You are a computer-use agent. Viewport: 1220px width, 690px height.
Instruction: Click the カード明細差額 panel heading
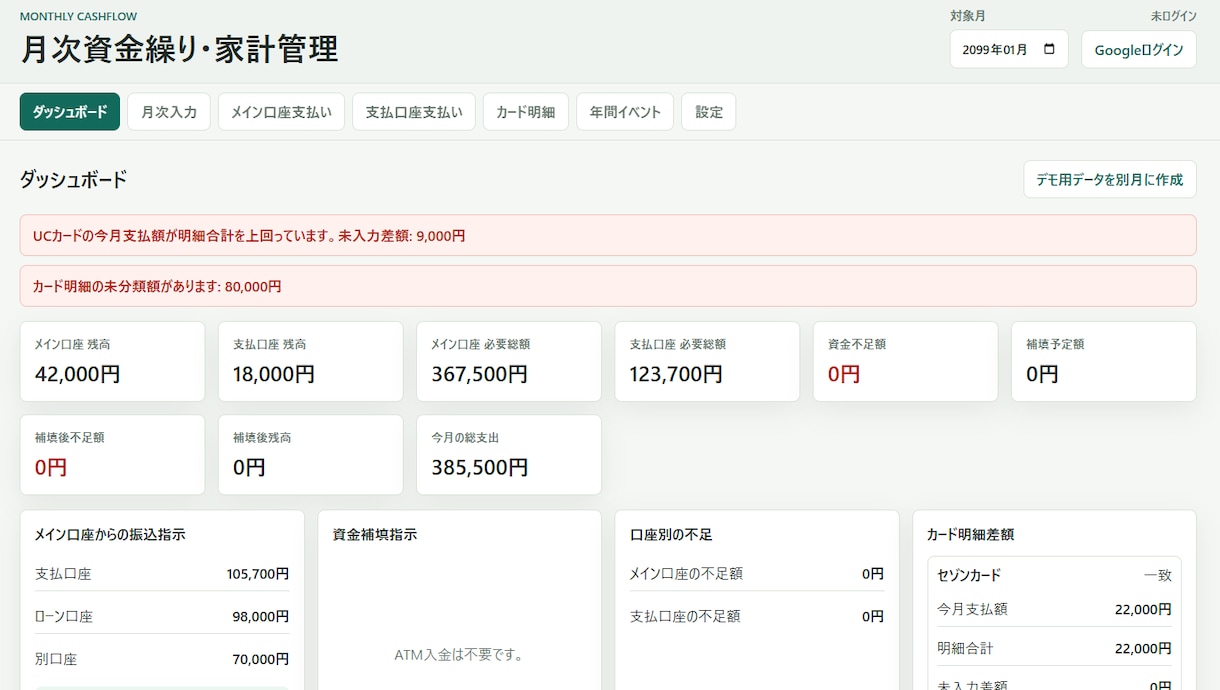click(970, 535)
